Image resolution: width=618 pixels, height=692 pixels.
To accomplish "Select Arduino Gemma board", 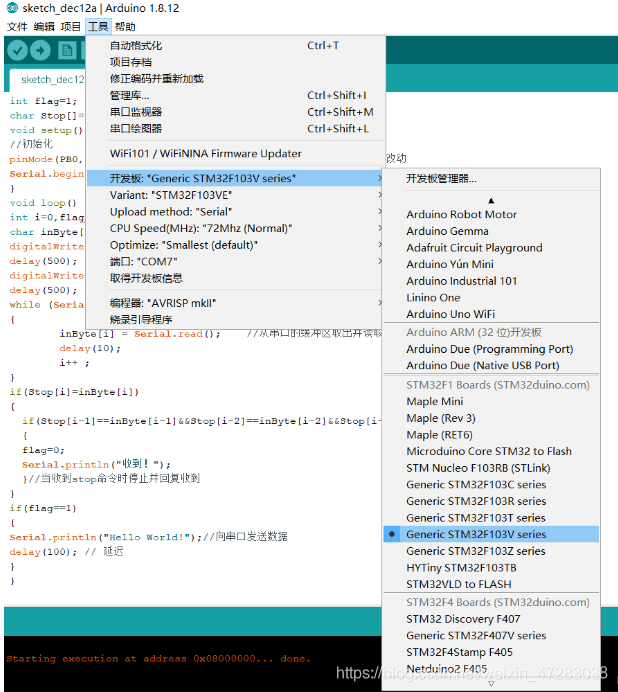I will [491, 231].
